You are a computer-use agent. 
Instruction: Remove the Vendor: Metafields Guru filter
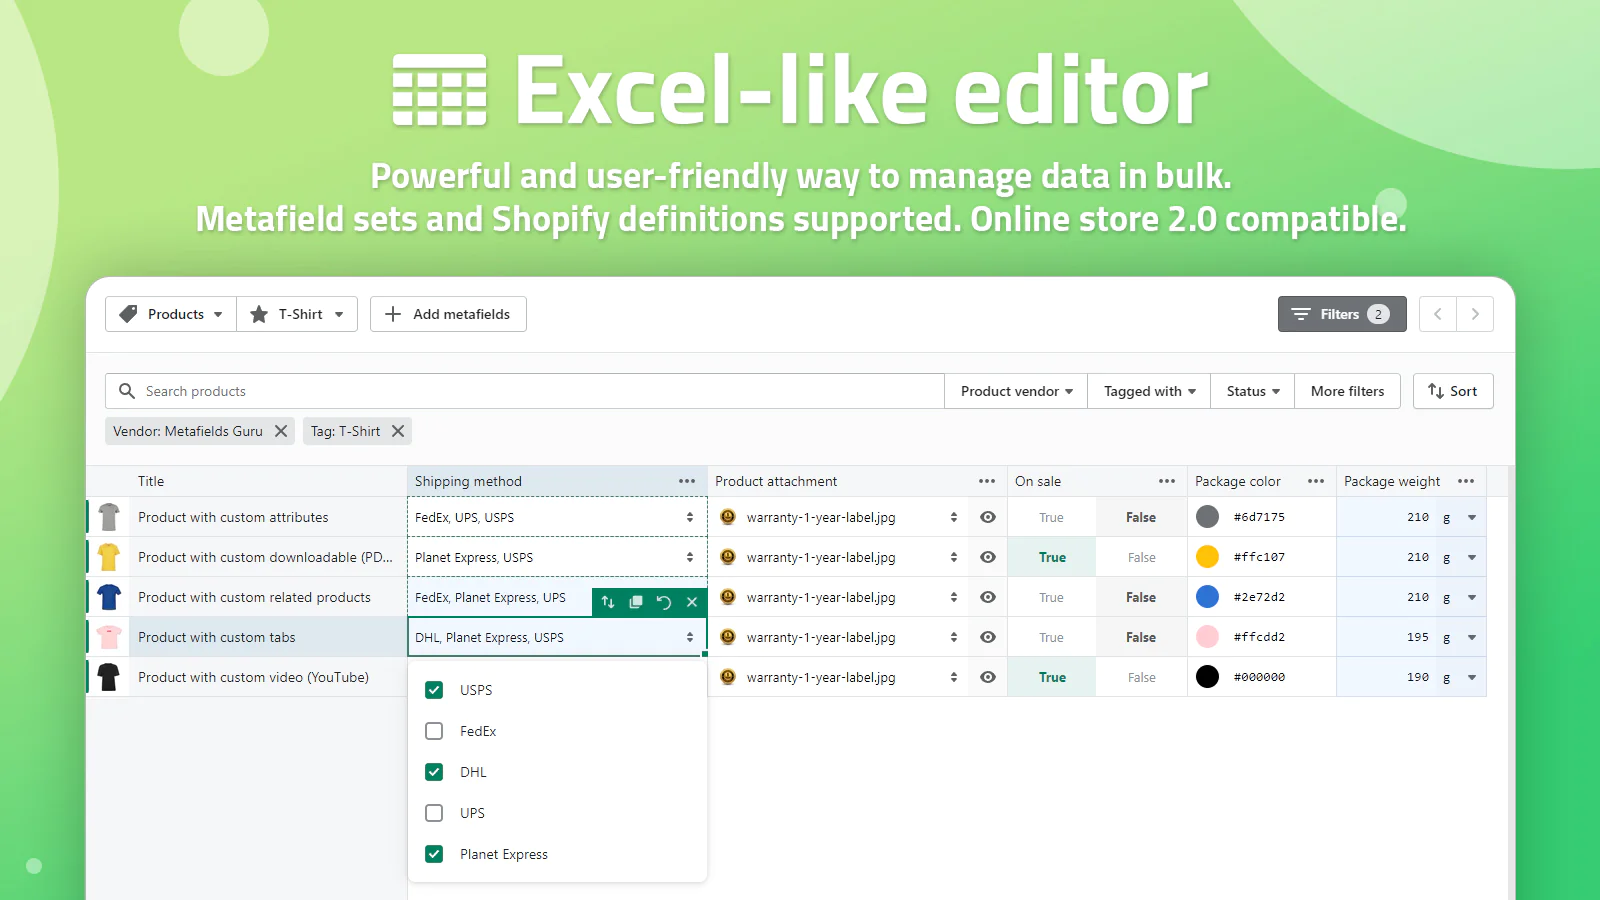click(281, 431)
